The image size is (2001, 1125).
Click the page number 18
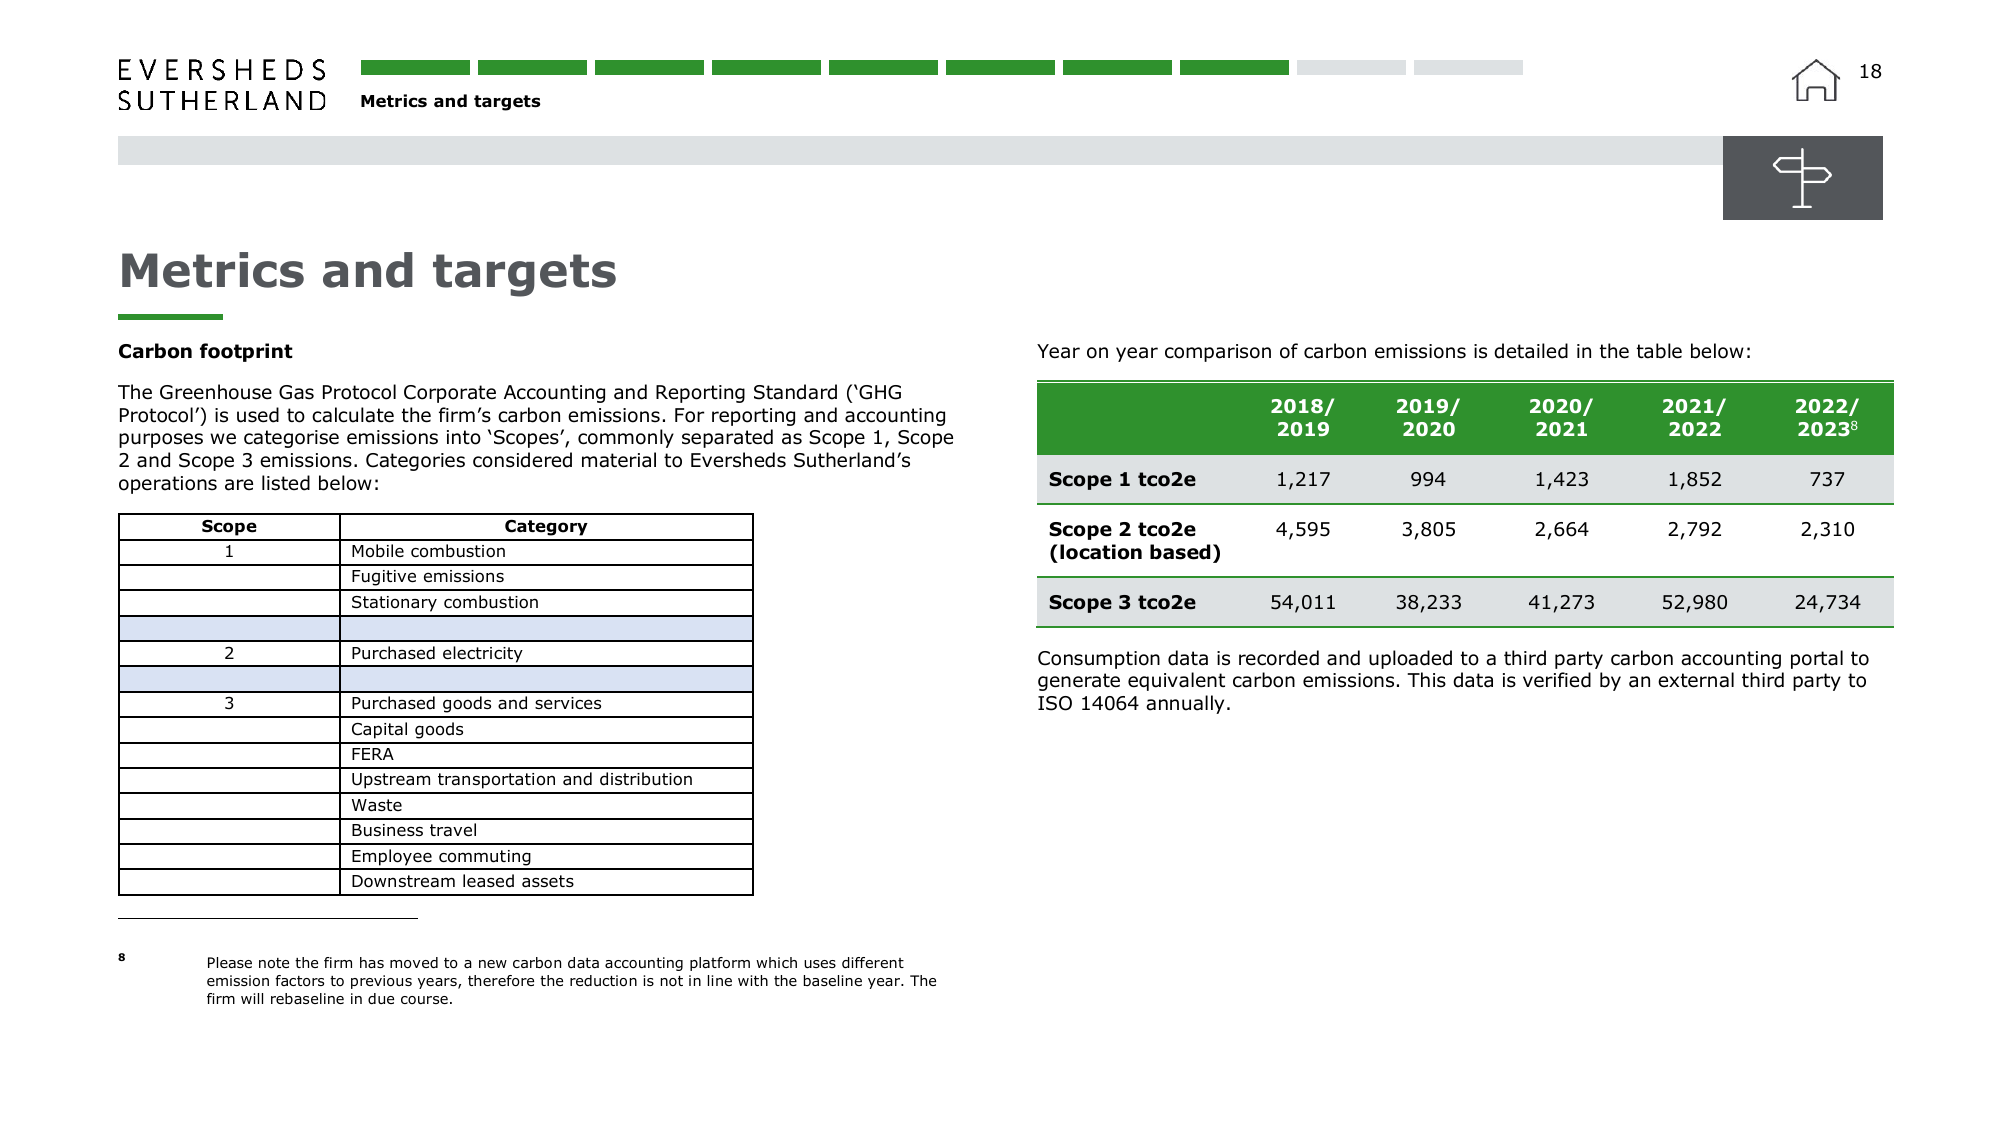tap(1870, 72)
